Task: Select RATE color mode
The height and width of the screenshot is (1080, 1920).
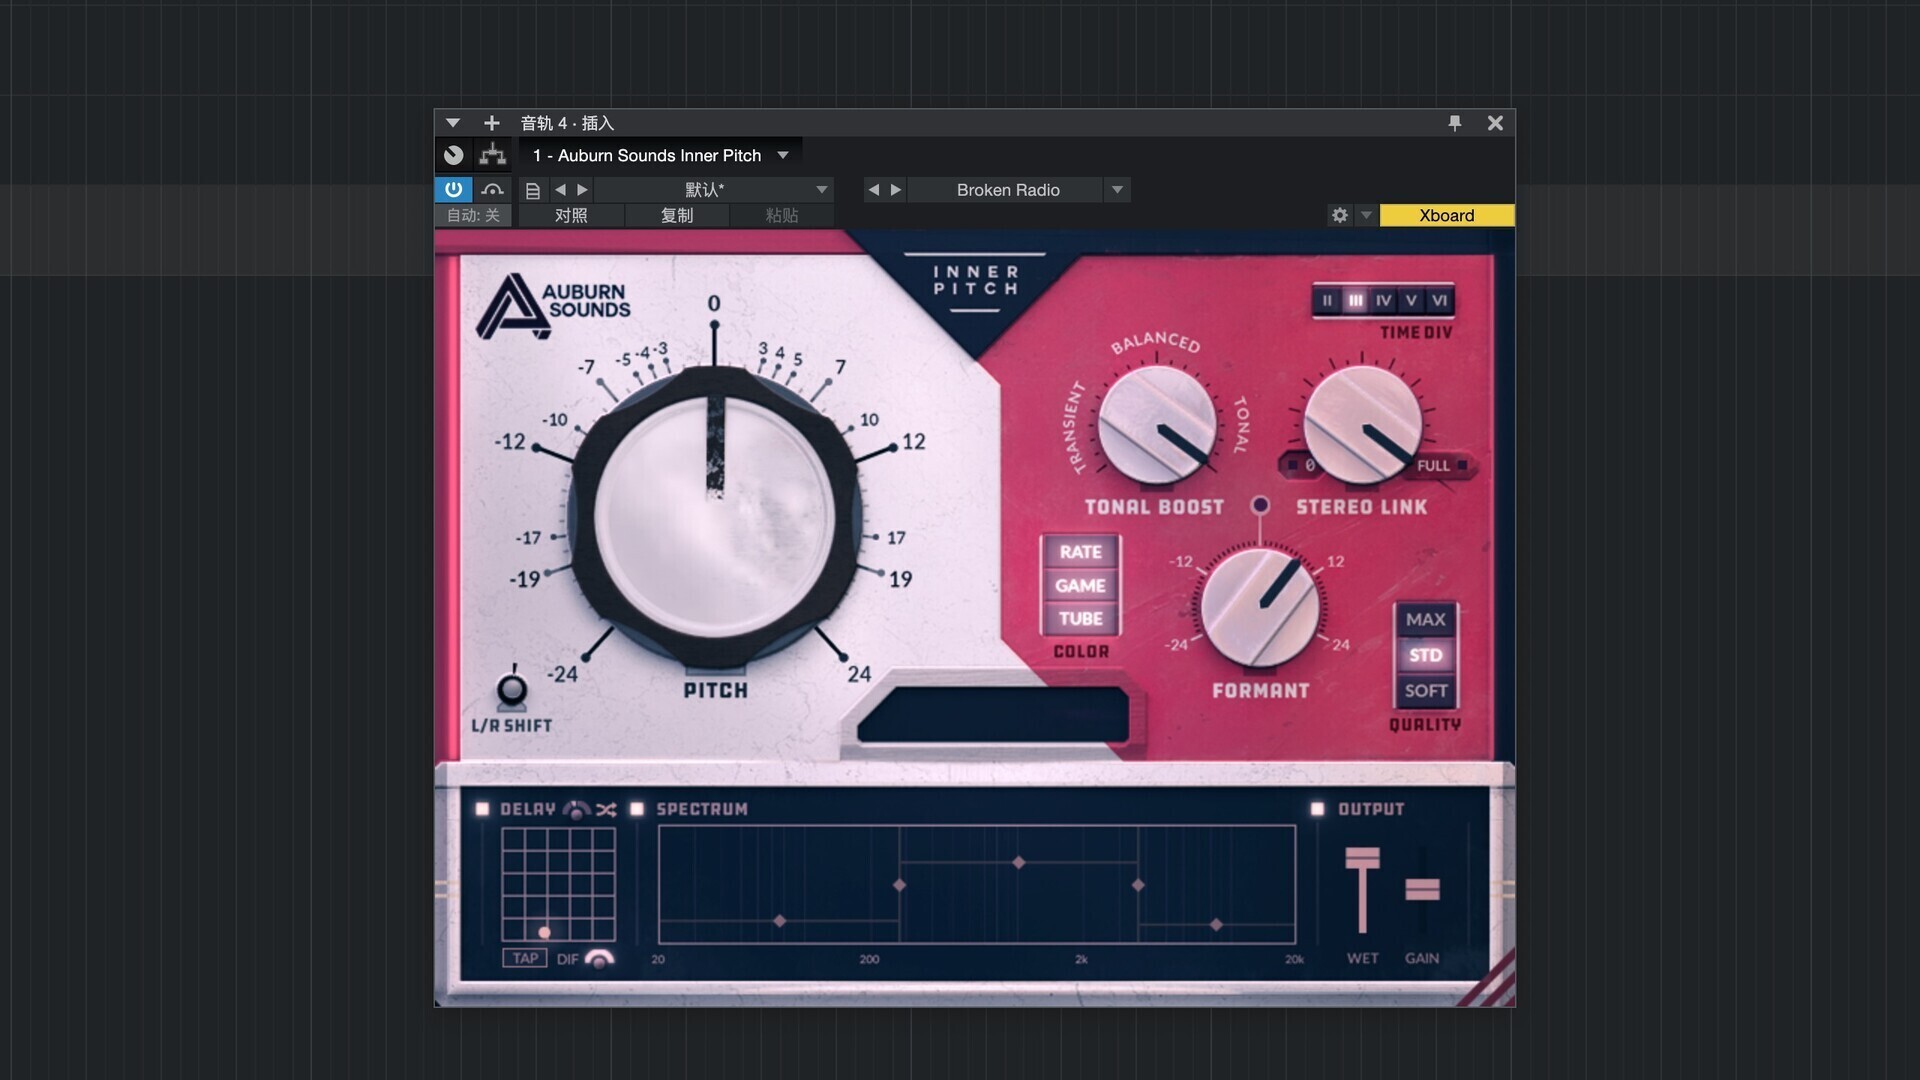Action: point(1080,552)
